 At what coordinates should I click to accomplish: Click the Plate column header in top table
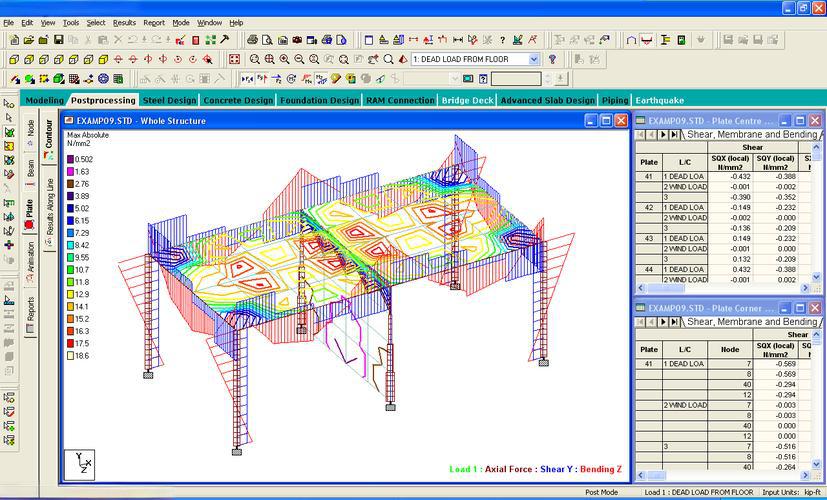pyautogui.click(x=649, y=162)
